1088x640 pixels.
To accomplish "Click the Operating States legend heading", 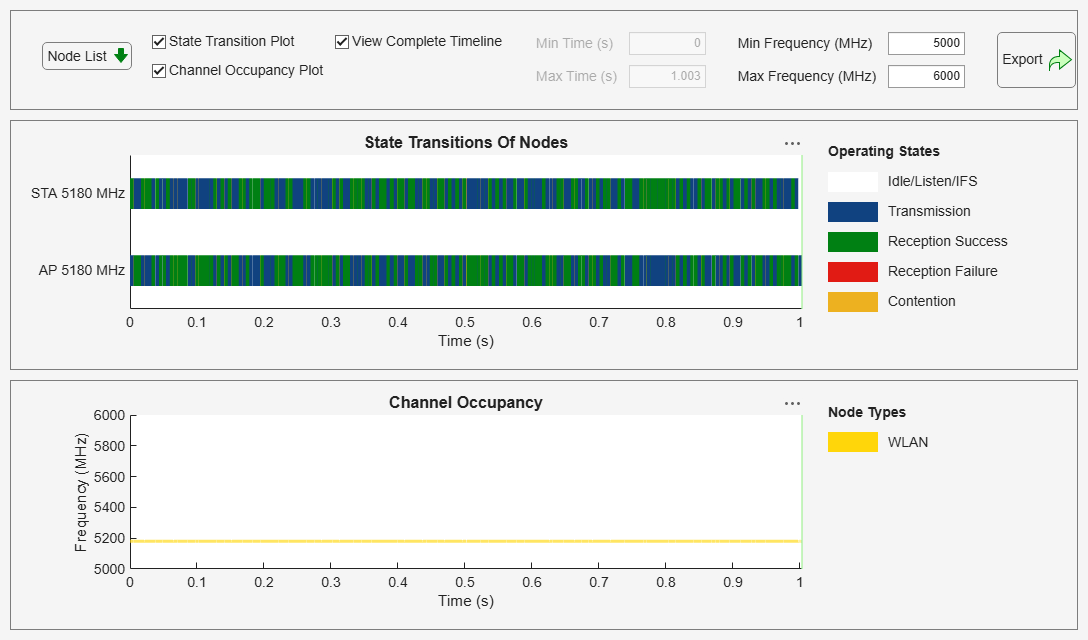I will (x=884, y=151).
